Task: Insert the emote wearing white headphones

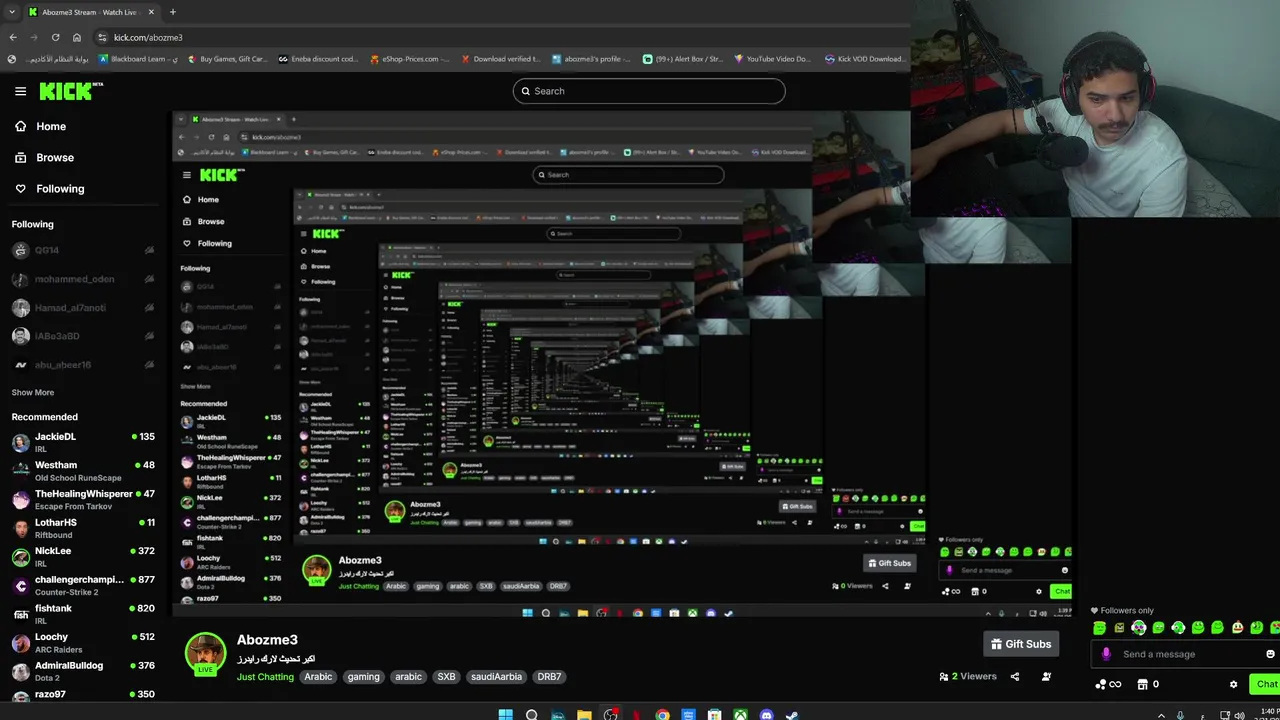Action: point(1139,628)
